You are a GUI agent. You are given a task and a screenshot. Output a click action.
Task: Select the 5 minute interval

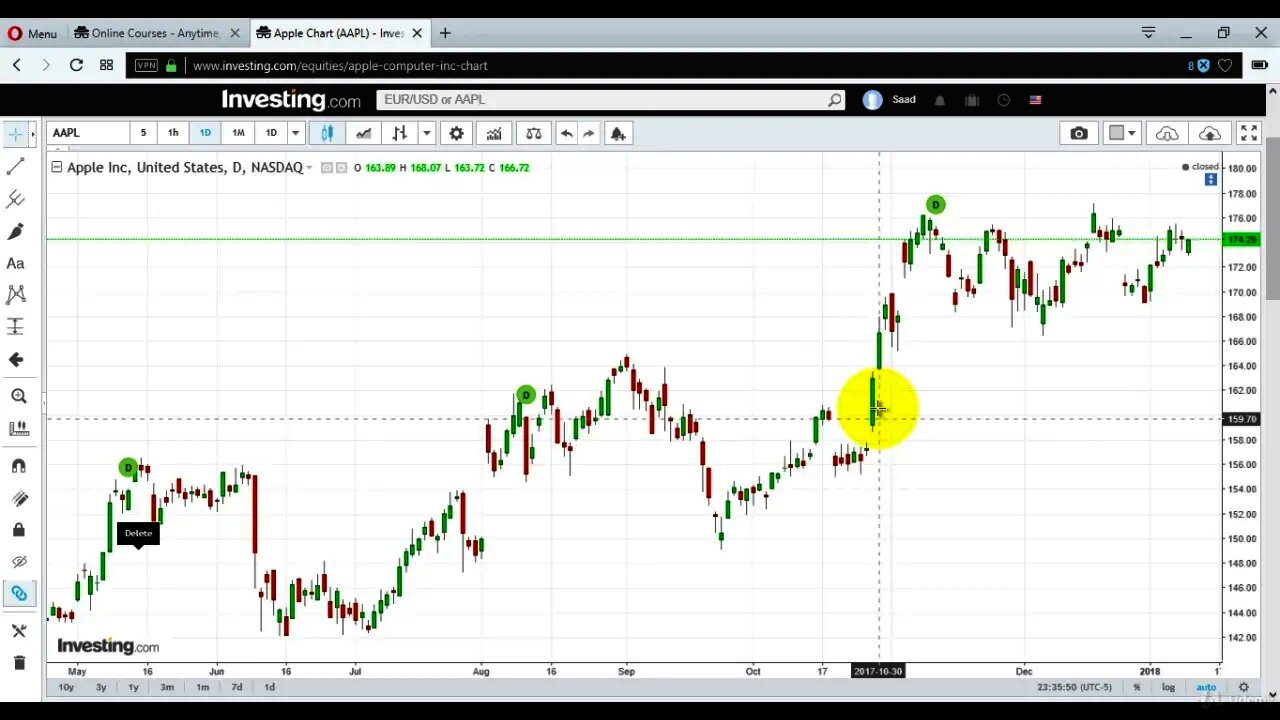pyautogui.click(x=143, y=133)
